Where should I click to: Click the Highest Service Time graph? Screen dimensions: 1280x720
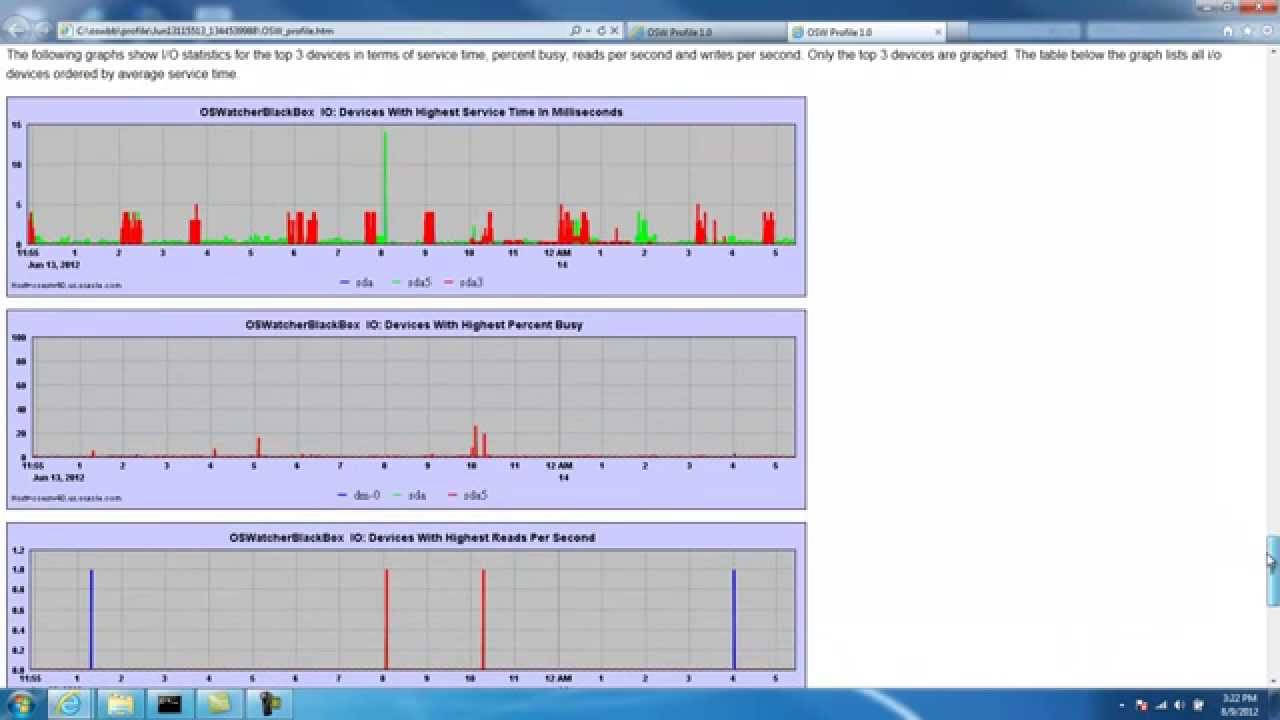(406, 197)
